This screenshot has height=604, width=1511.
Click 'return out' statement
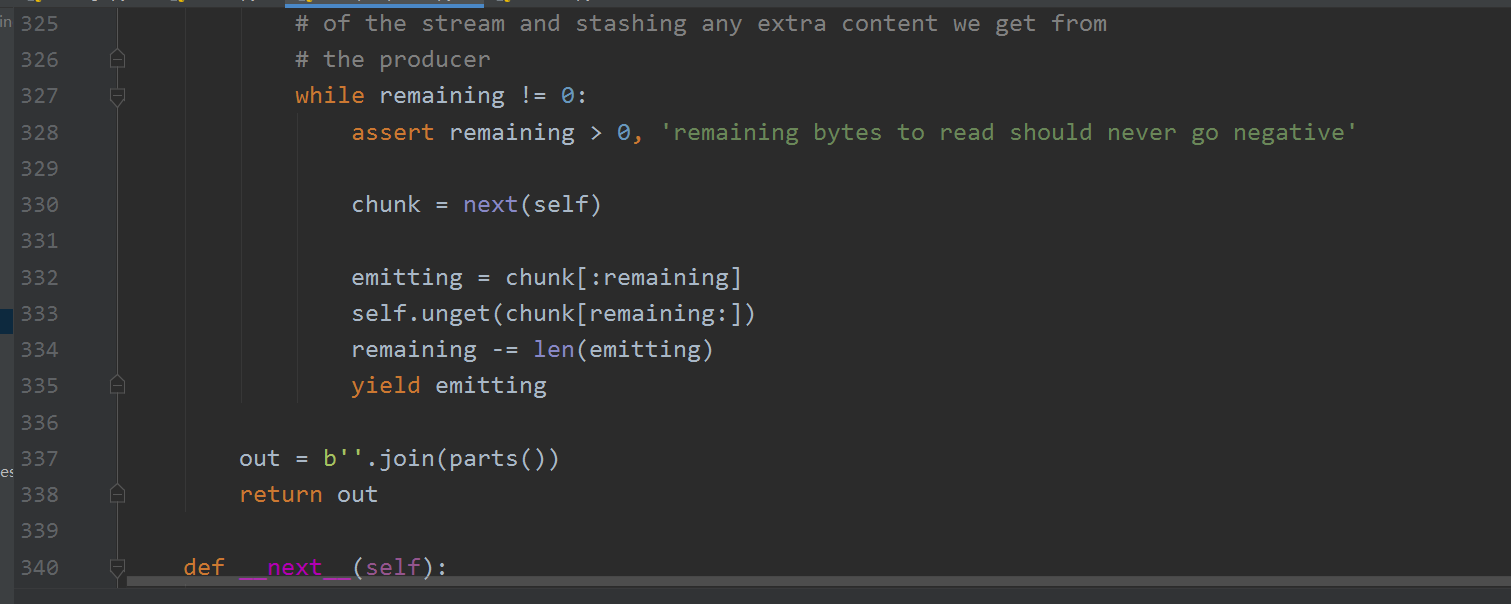pyautogui.click(x=309, y=494)
